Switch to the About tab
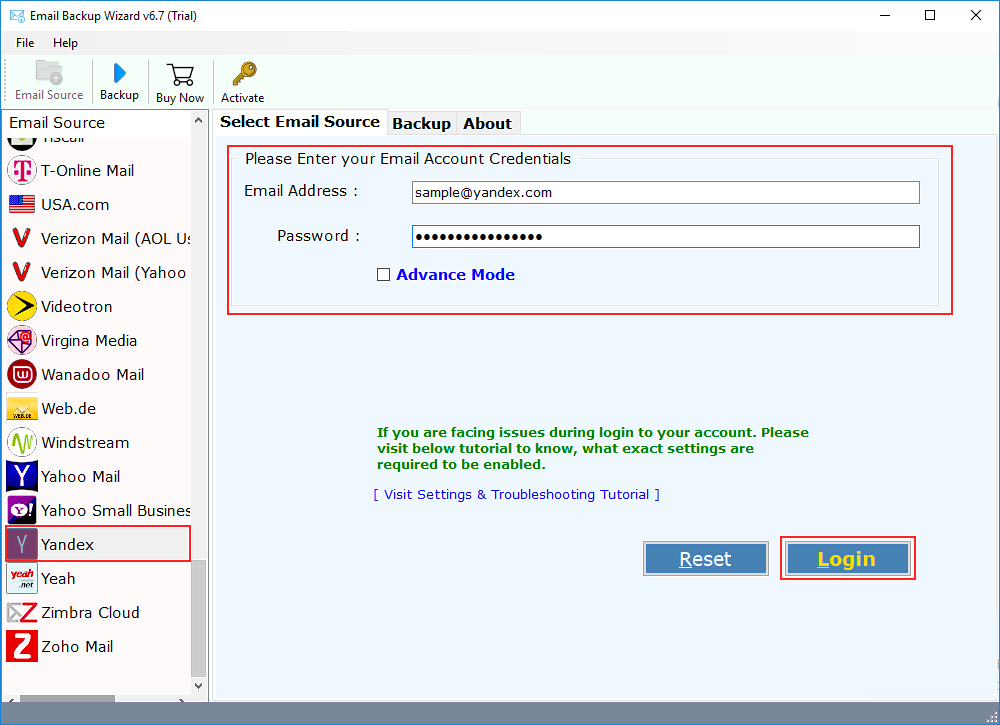 point(488,124)
